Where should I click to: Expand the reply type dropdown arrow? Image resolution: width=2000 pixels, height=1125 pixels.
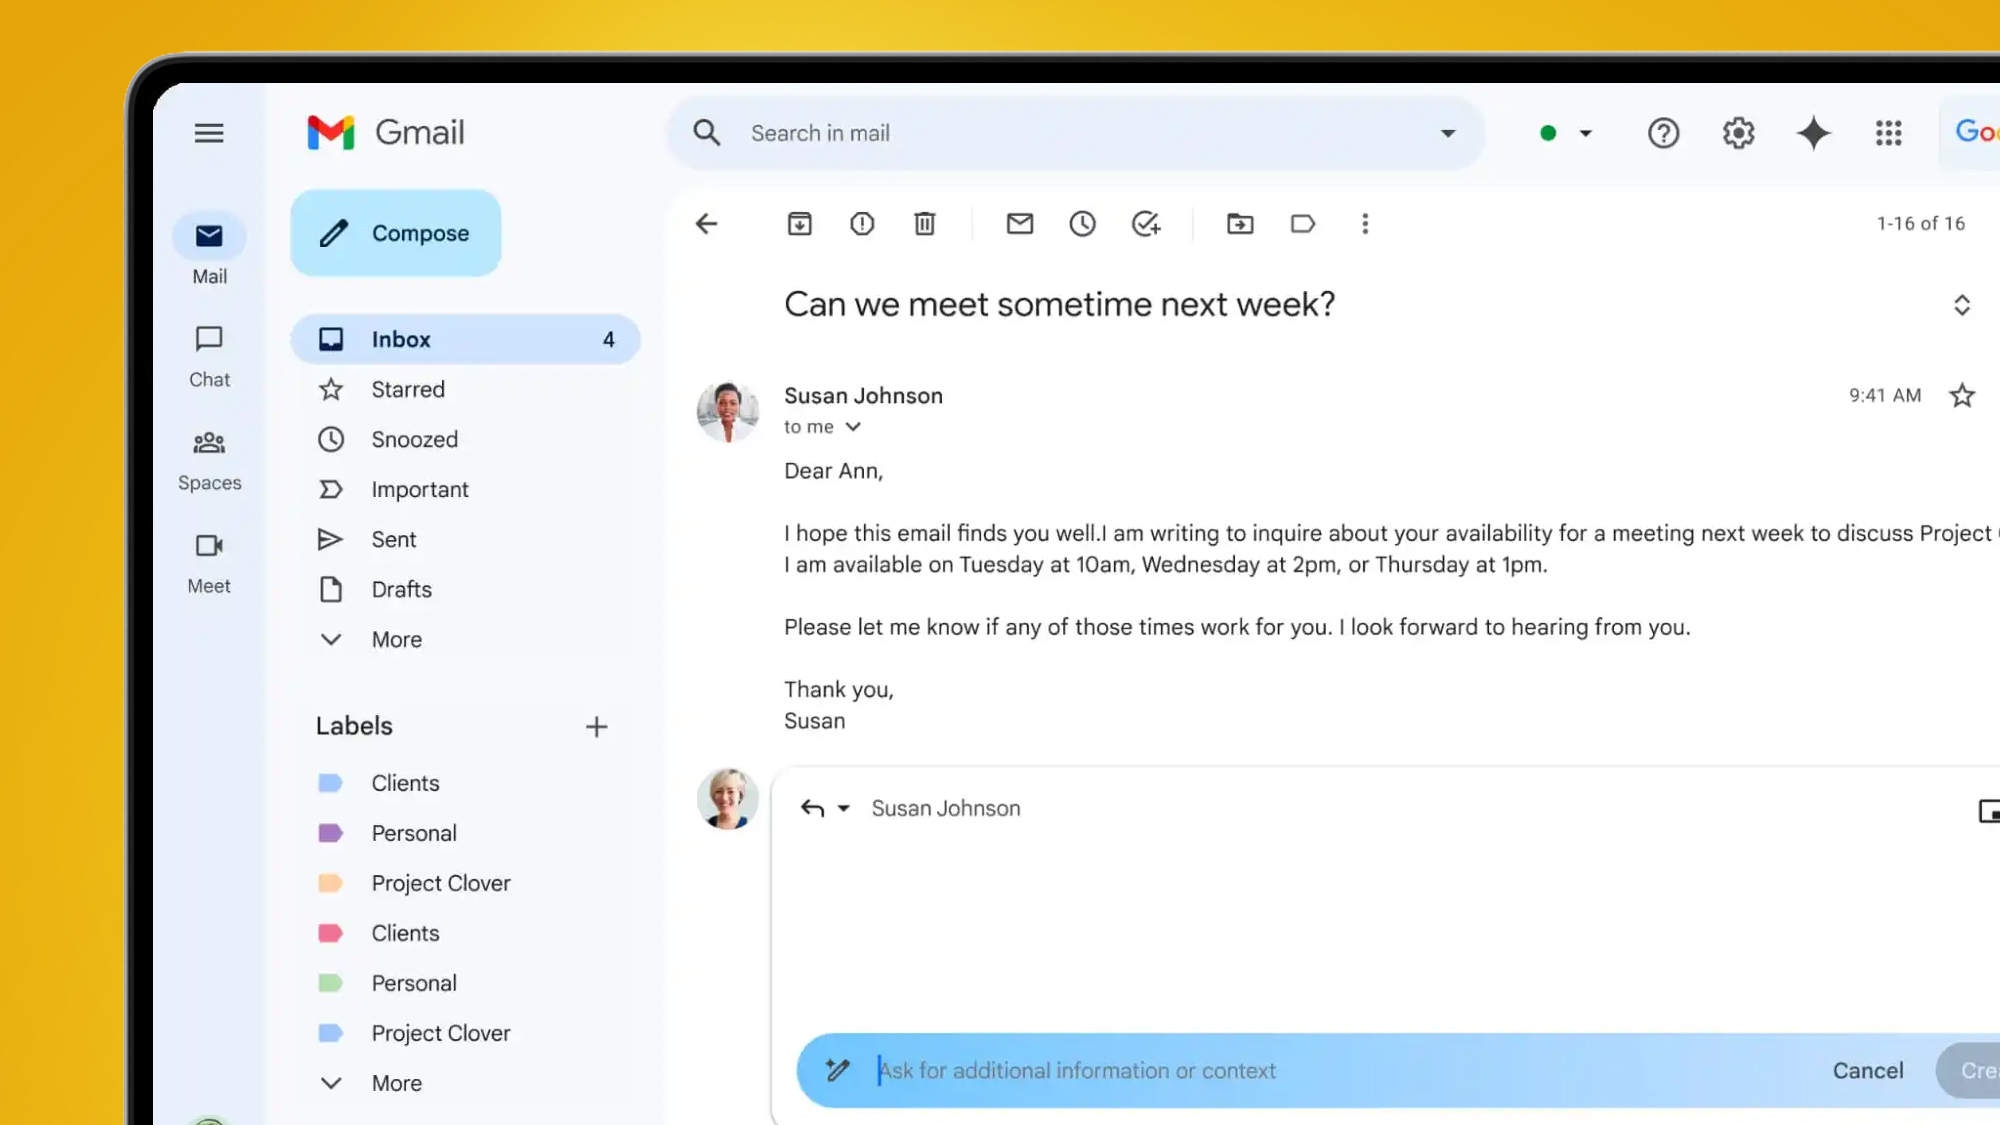click(x=843, y=808)
